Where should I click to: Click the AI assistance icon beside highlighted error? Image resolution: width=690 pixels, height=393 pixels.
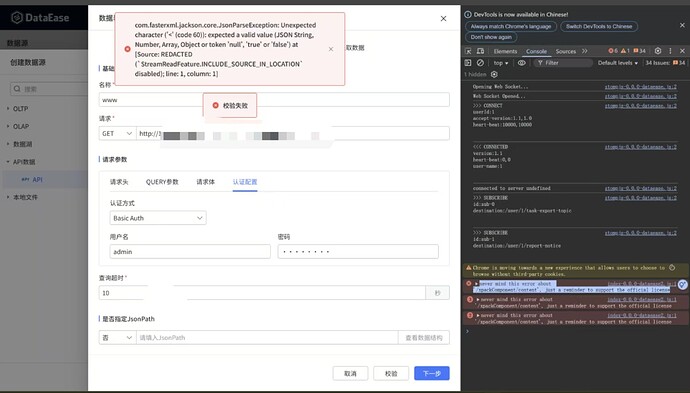coord(683,285)
